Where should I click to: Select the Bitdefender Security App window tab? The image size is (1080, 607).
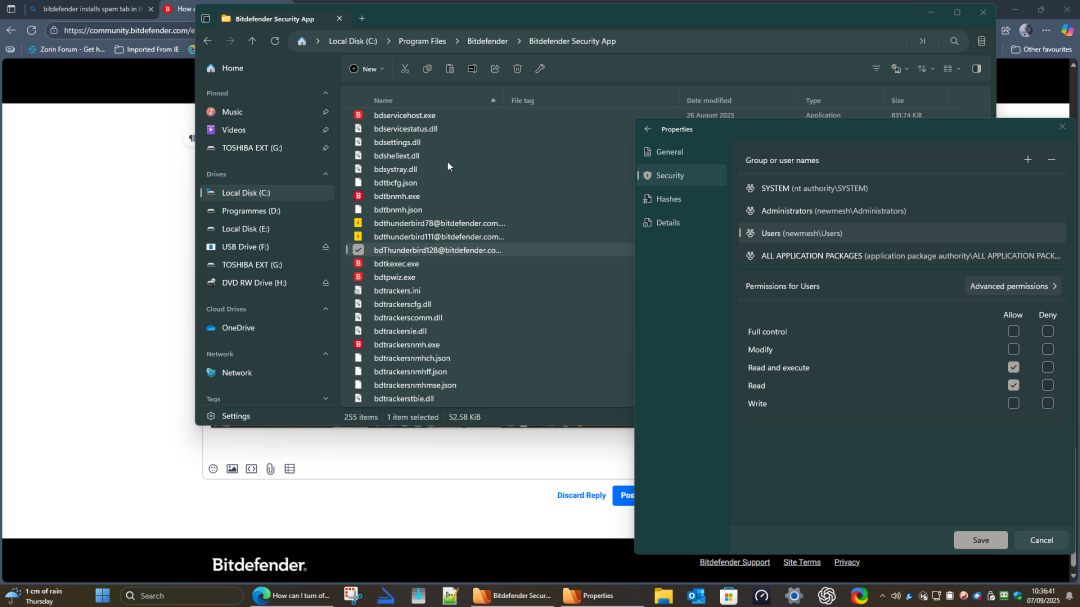[282, 19]
